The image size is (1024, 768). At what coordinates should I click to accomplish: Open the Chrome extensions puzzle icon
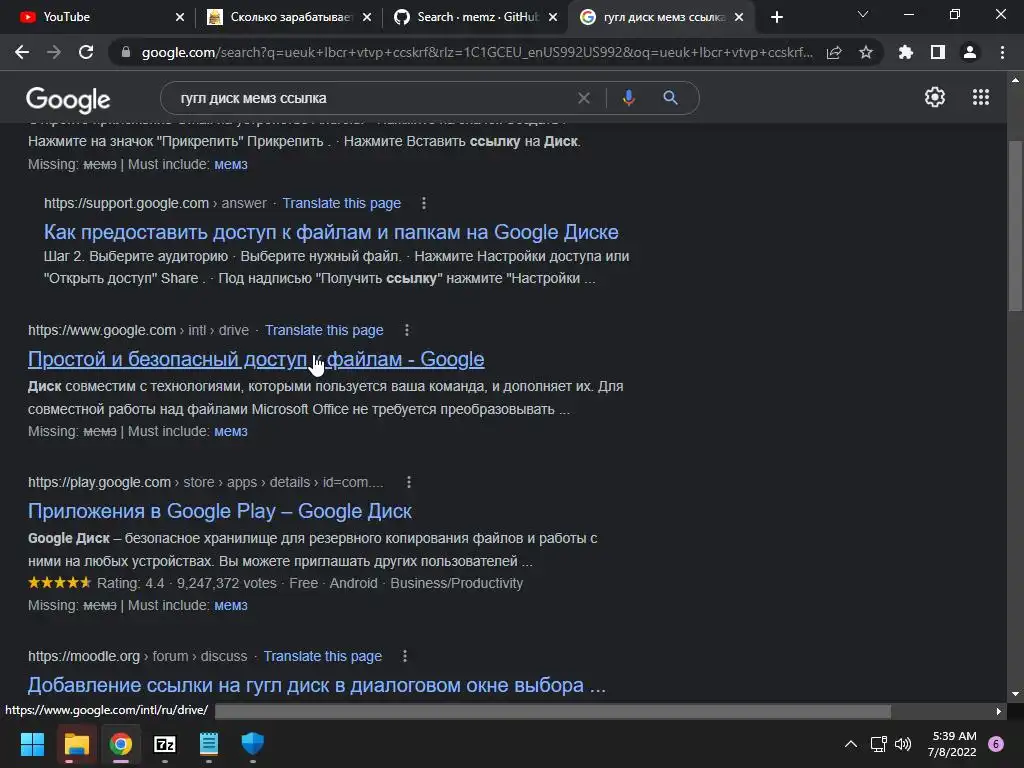pos(906,52)
